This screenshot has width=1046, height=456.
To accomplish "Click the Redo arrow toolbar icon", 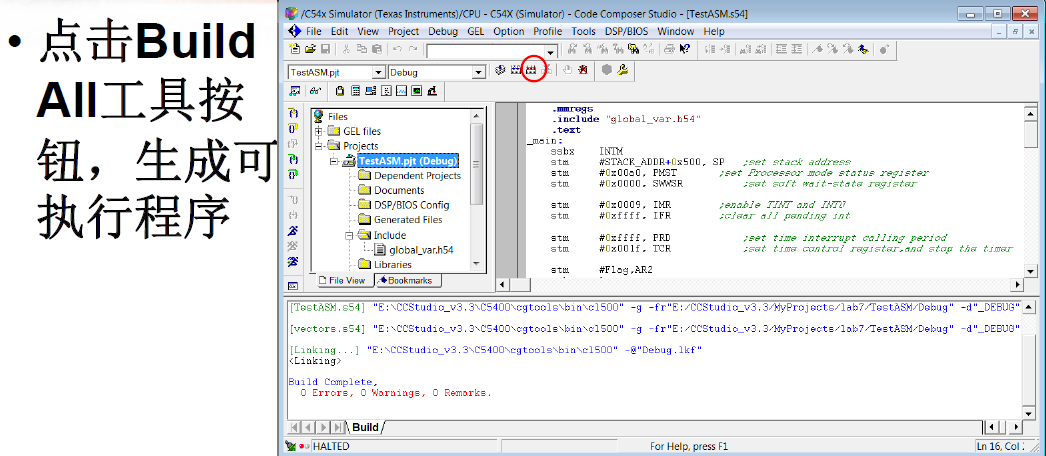I will coord(413,49).
